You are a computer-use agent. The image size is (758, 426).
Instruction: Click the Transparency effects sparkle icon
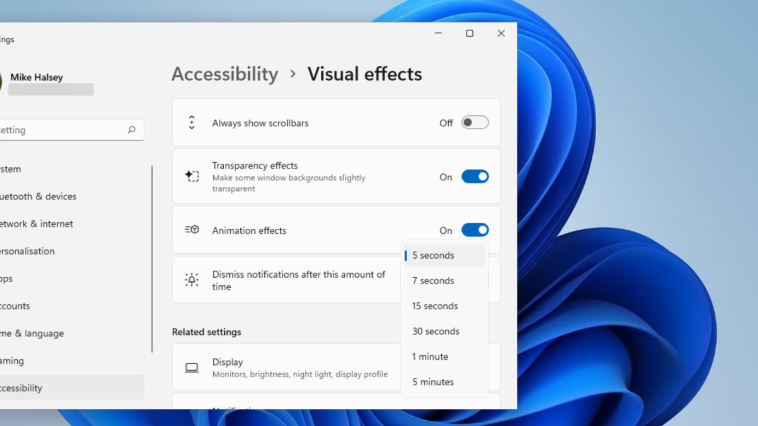pos(192,176)
